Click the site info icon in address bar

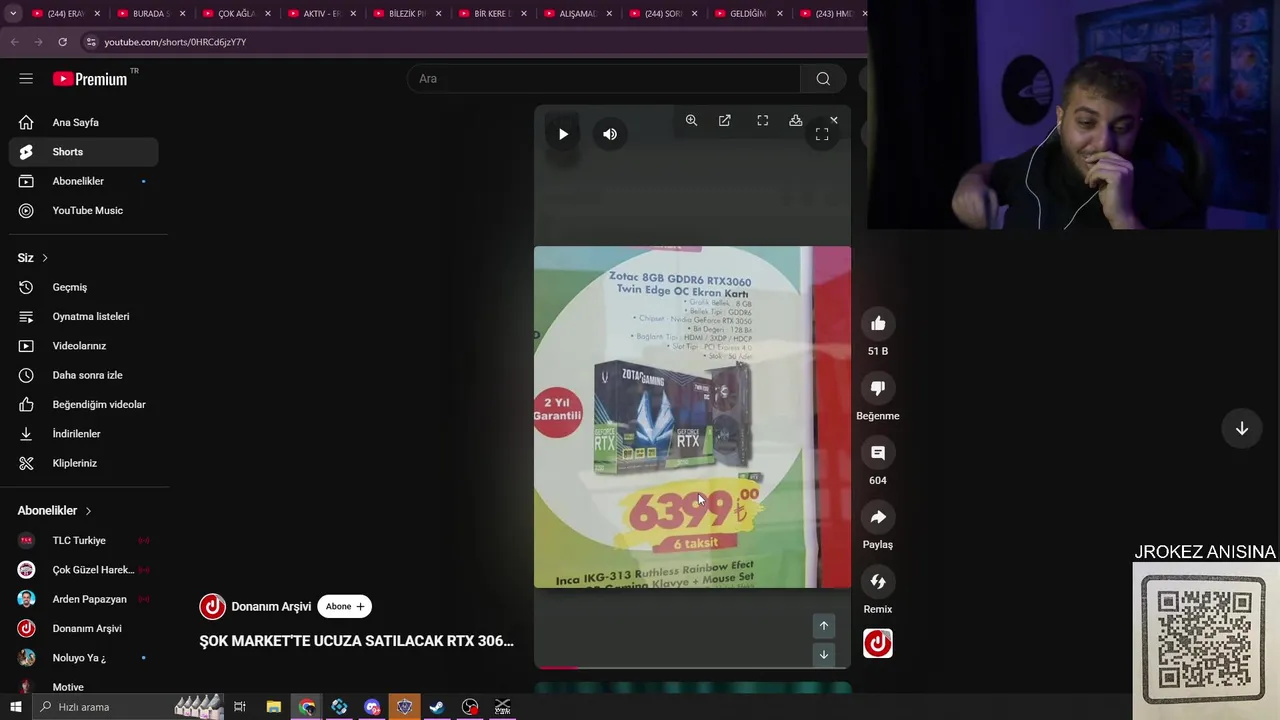91,42
